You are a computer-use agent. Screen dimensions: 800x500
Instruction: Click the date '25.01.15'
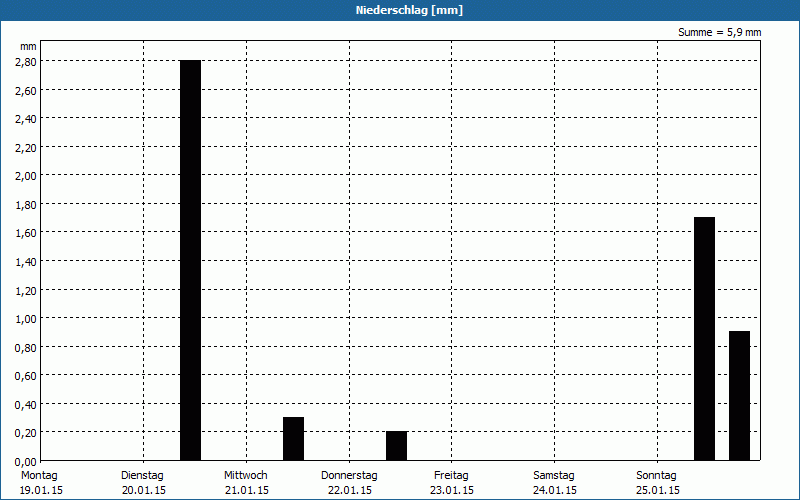(658, 491)
